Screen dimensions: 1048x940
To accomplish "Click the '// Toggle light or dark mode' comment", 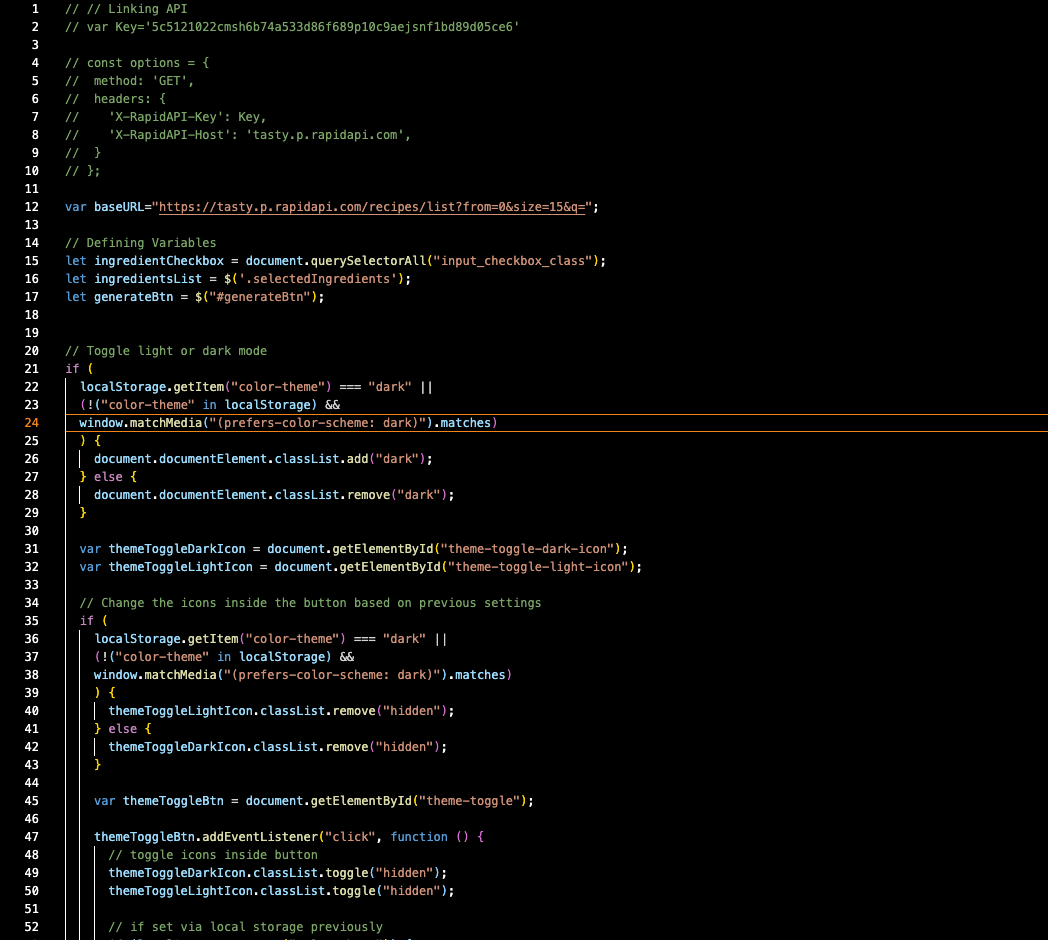I will click(165, 350).
